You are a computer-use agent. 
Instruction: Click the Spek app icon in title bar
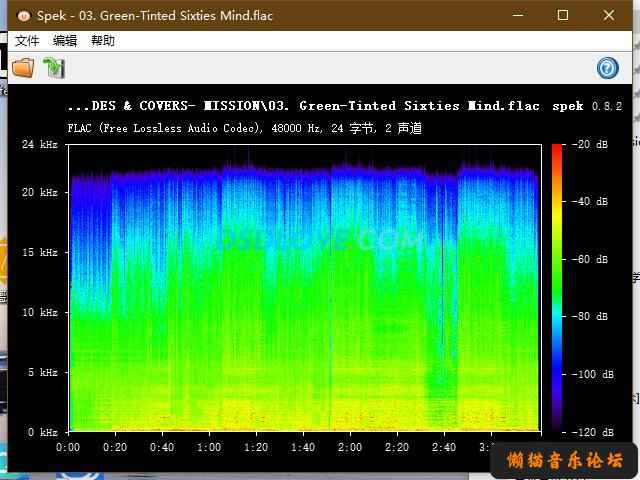point(24,16)
